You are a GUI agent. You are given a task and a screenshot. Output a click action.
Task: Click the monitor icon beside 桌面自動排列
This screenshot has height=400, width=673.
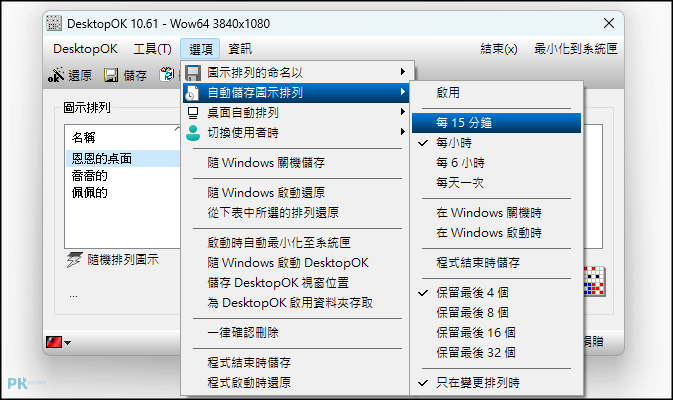[193, 113]
